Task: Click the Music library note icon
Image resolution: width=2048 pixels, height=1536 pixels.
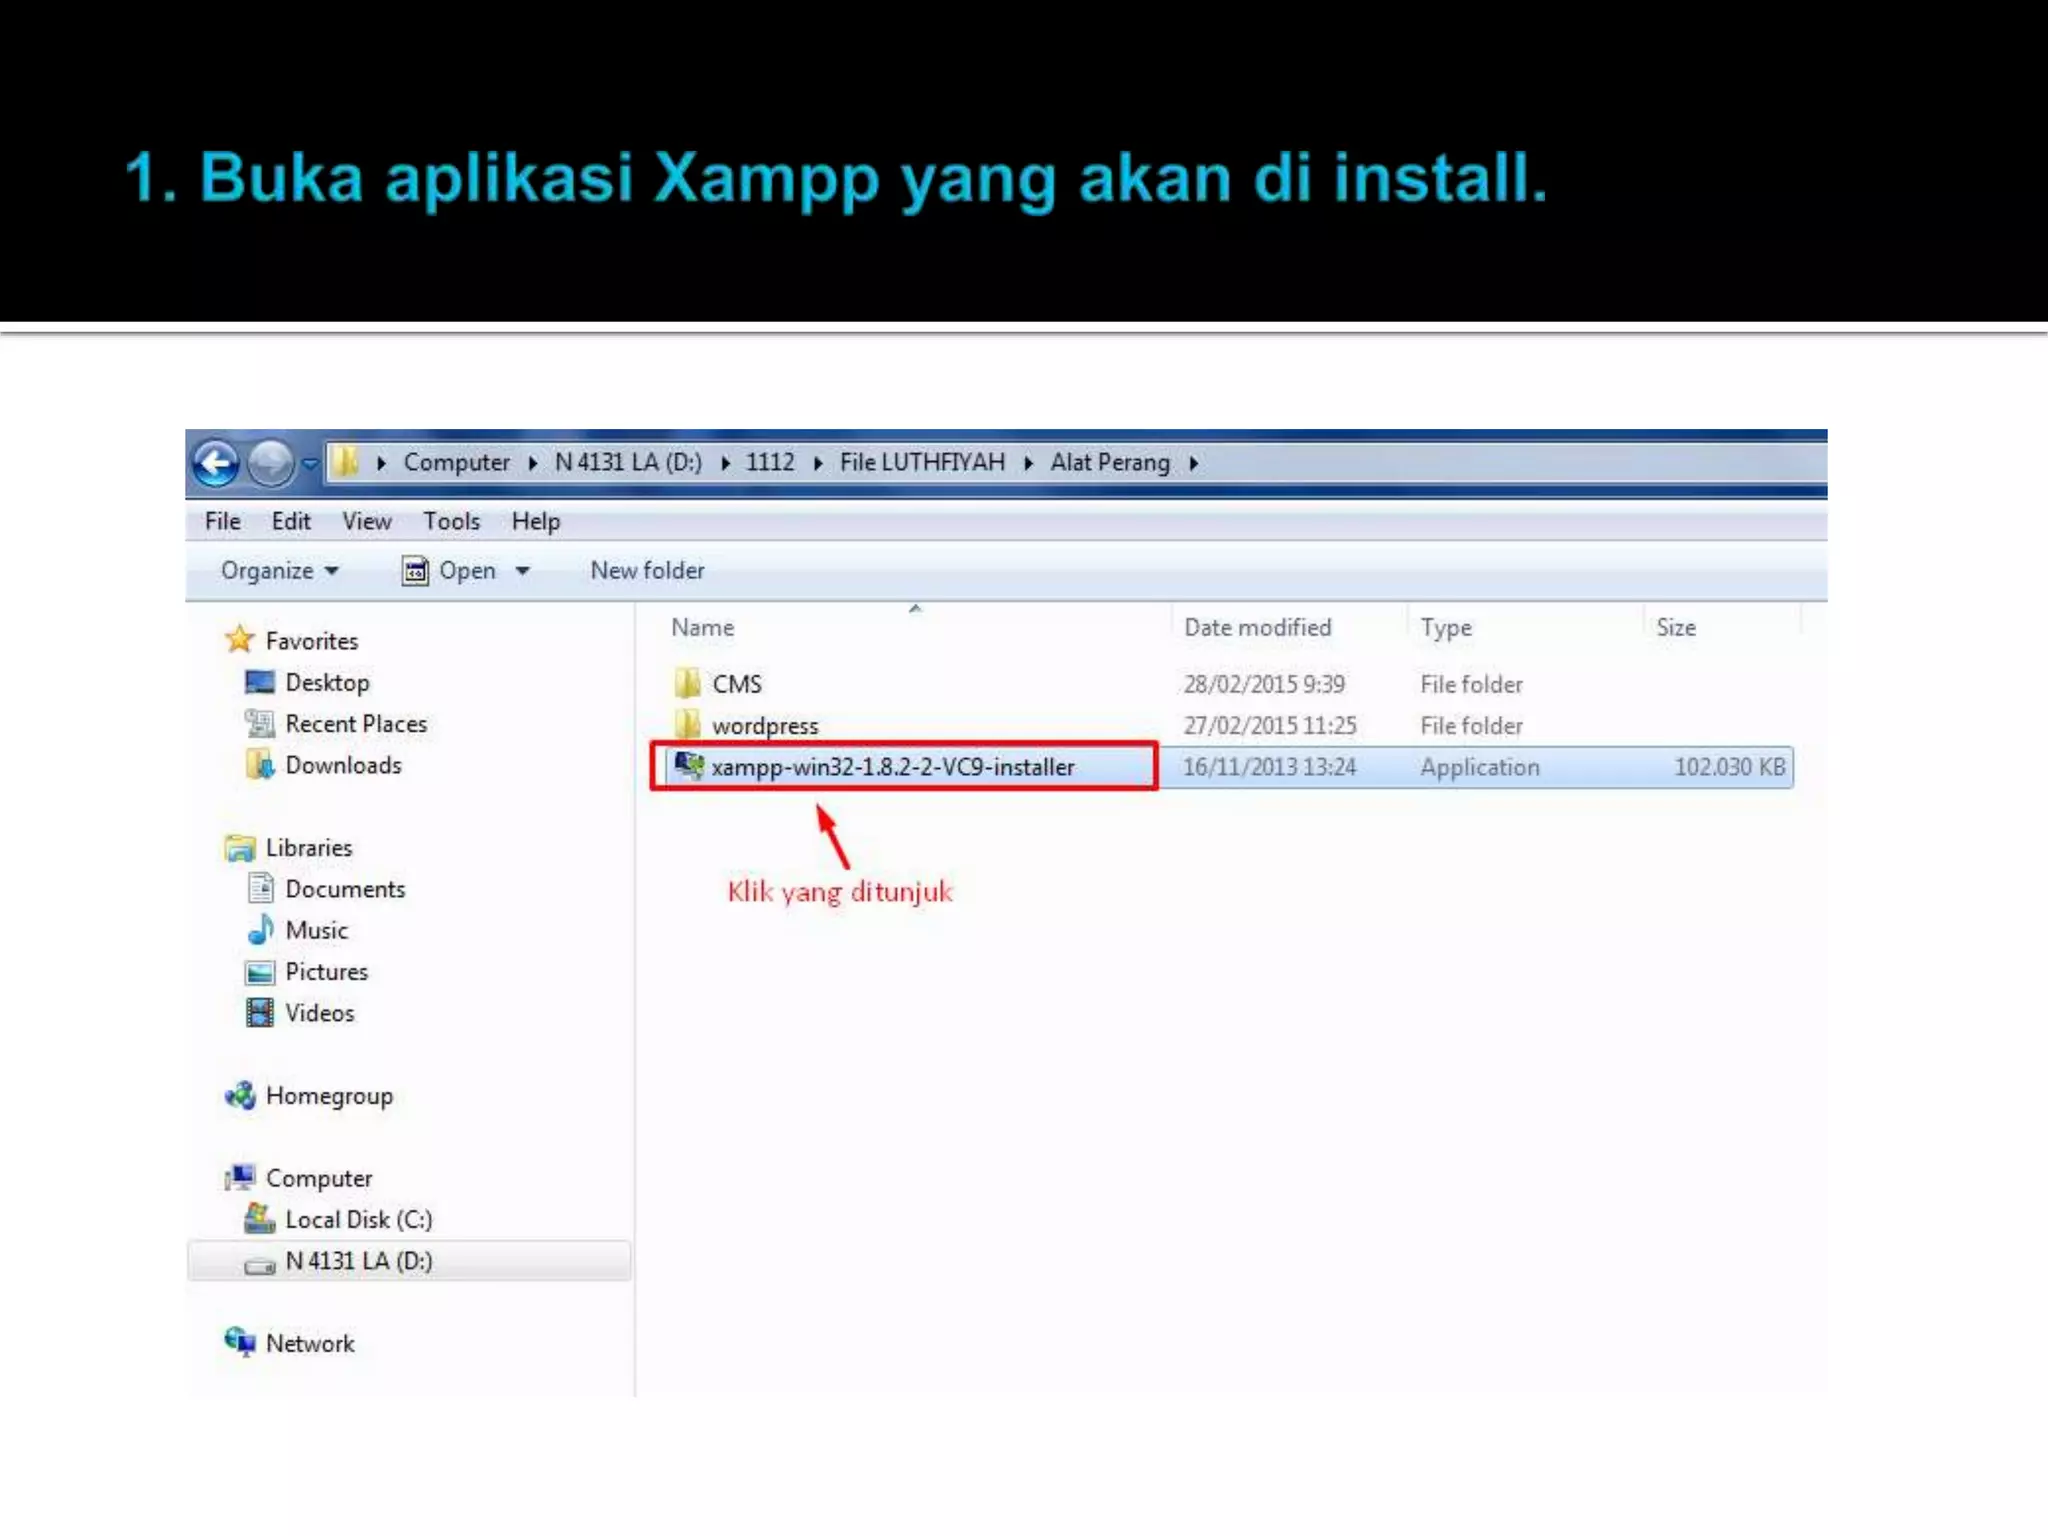Action: (x=260, y=930)
